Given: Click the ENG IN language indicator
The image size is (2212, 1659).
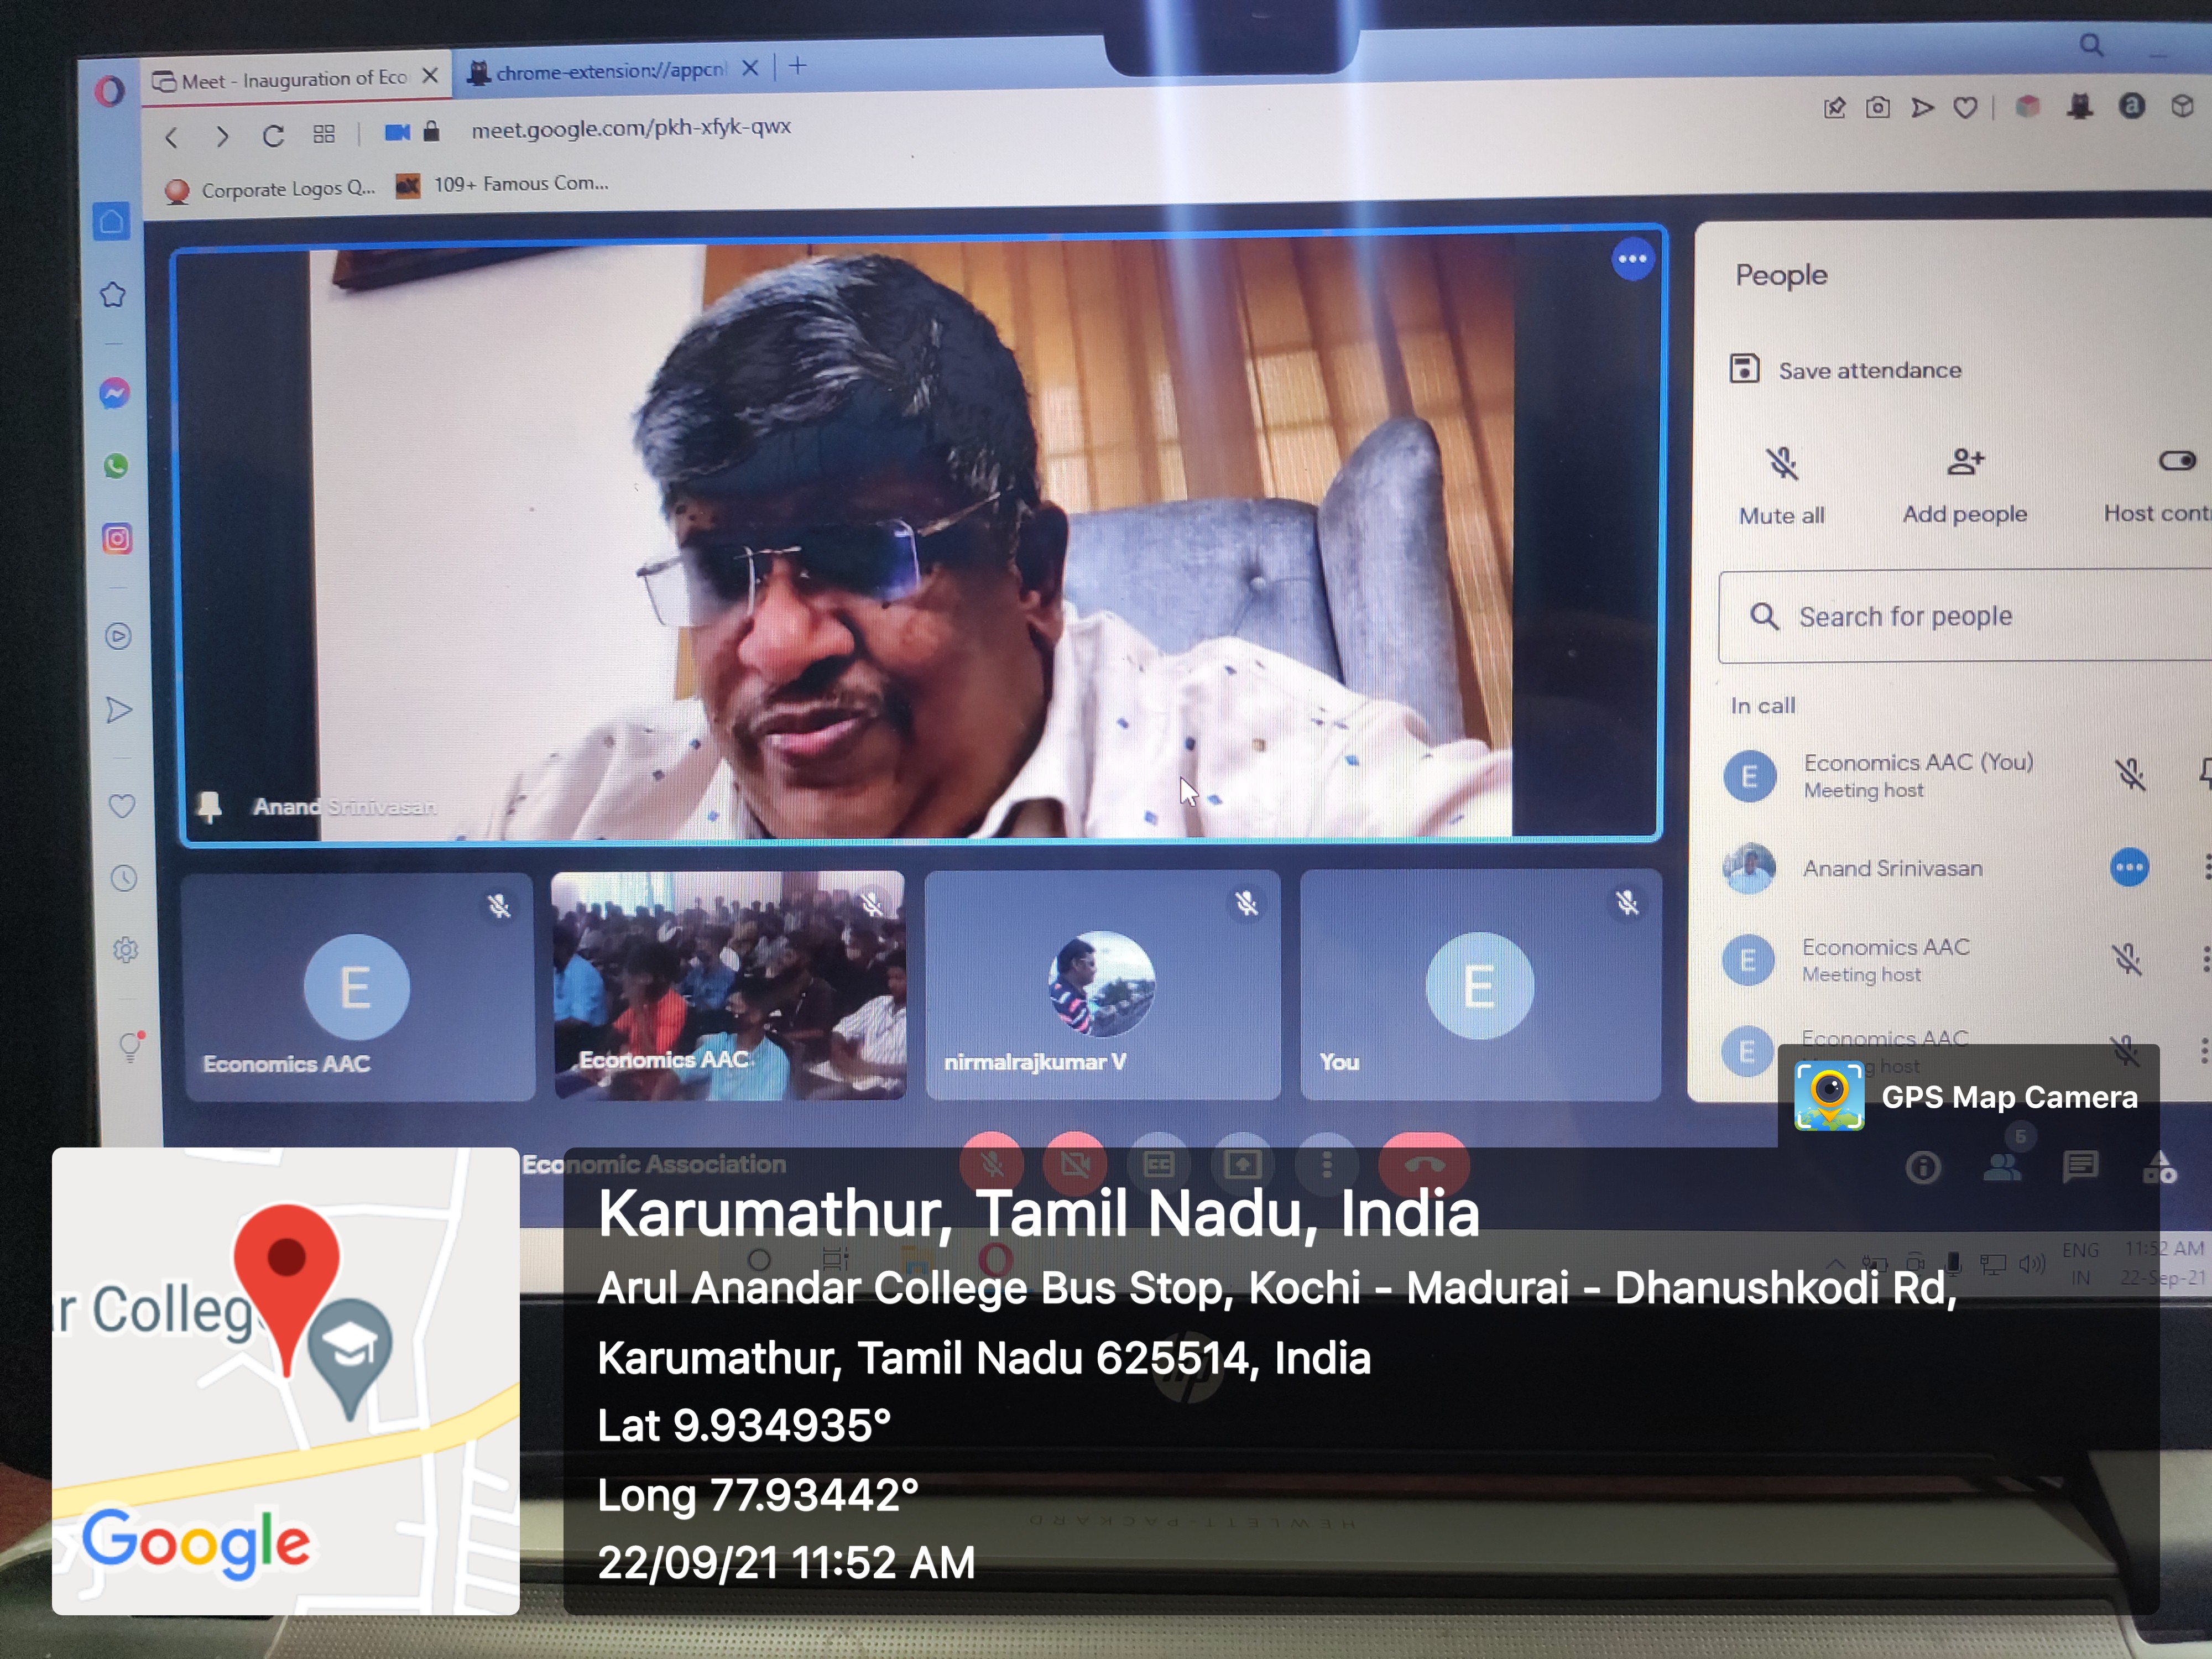Looking at the screenshot, I should [x=2080, y=1263].
